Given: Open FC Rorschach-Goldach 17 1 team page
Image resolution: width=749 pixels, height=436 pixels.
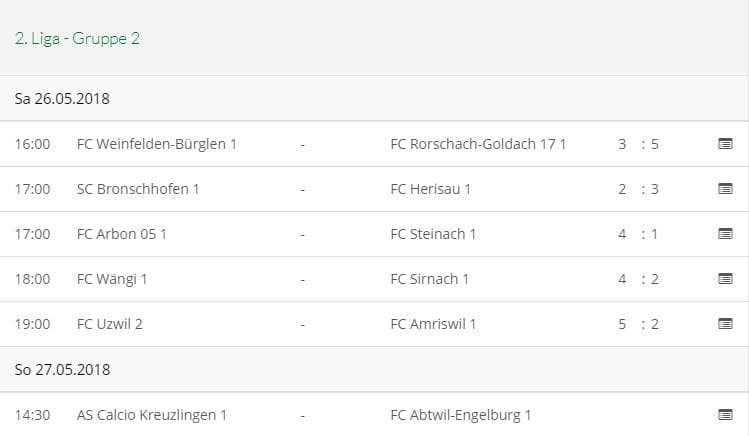Looking at the screenshot, I should pos(478,144).
